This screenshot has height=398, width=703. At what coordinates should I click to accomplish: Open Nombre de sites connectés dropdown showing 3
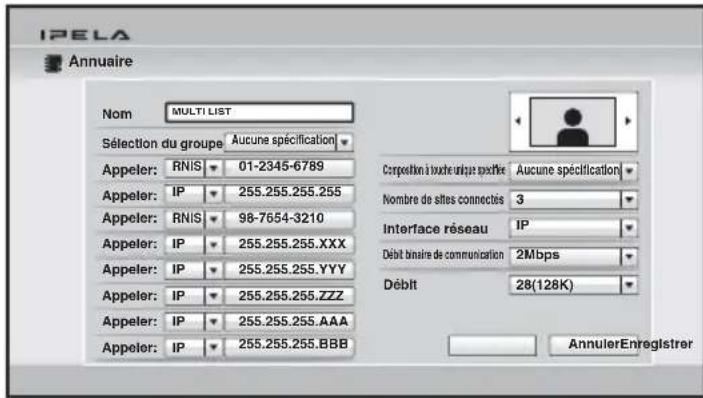[x=573, y=200]
